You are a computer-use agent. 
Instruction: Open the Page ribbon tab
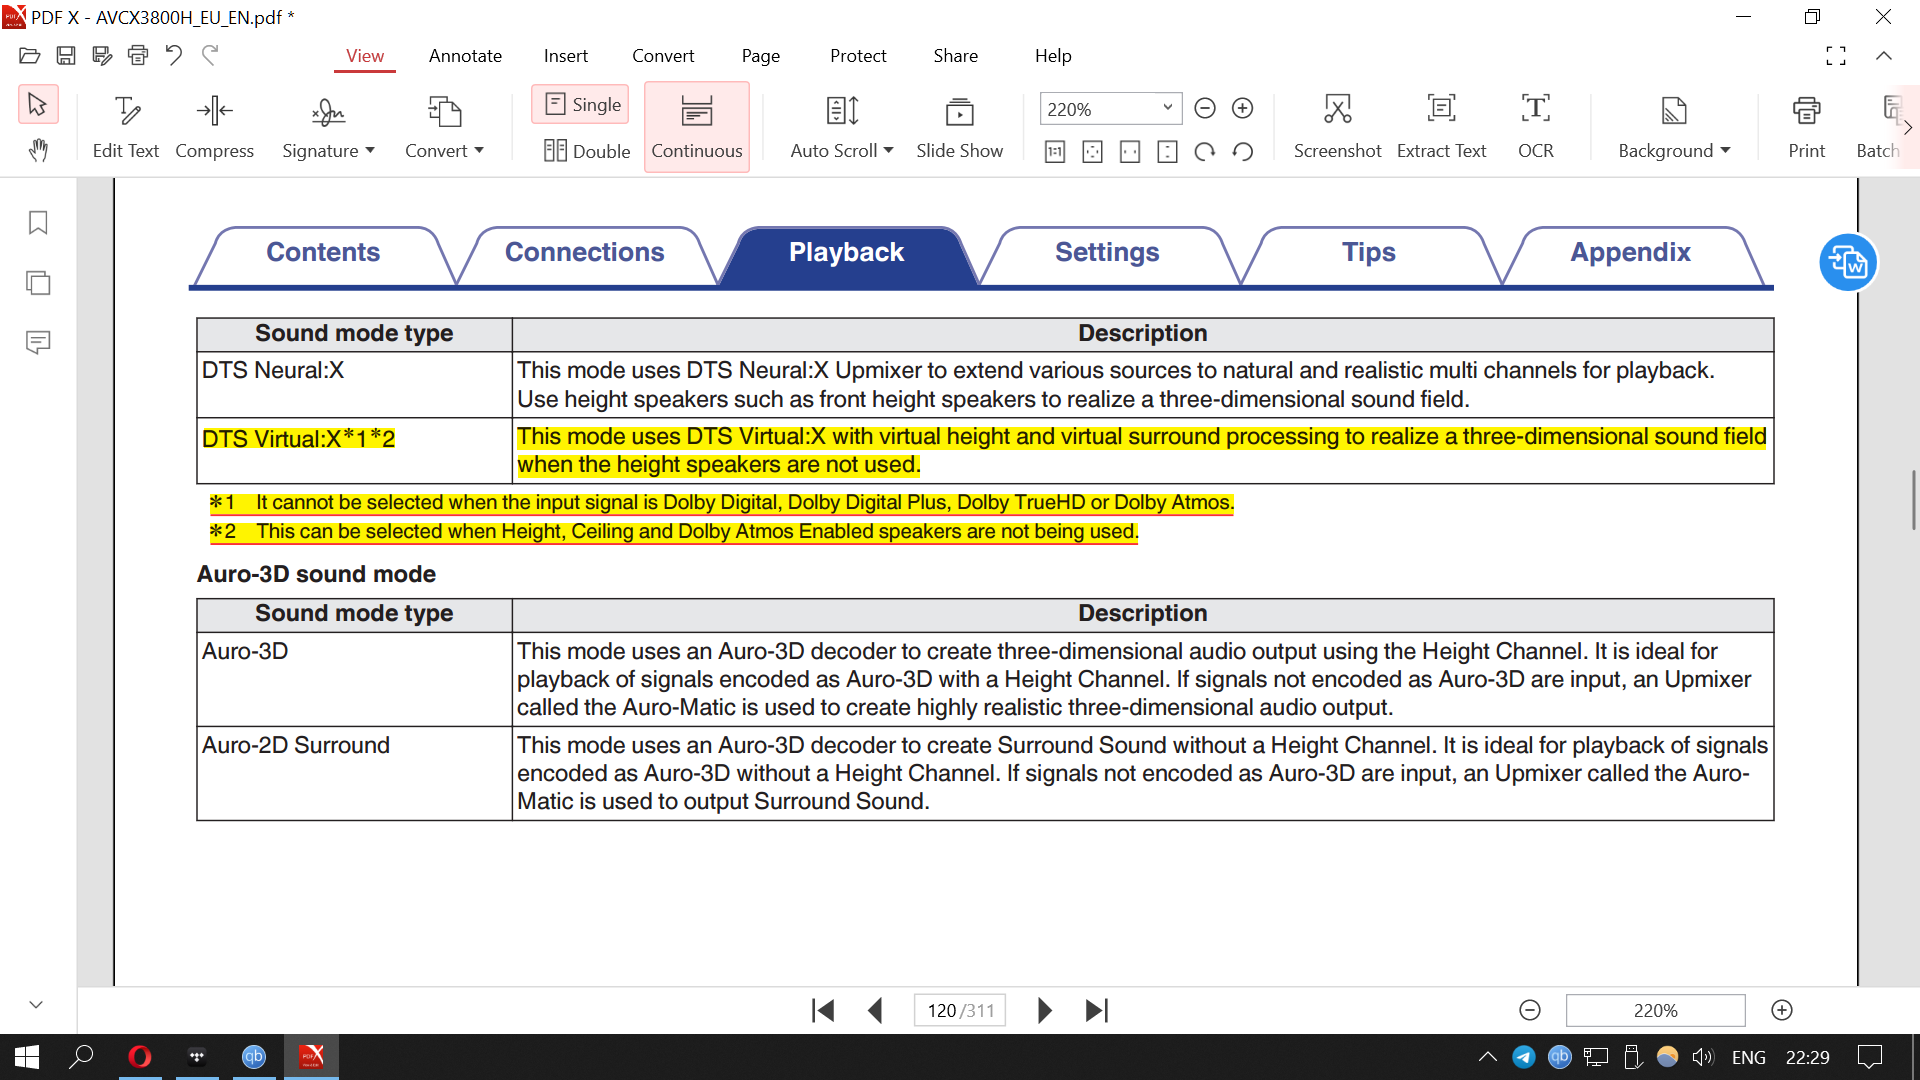click(761, 56)
